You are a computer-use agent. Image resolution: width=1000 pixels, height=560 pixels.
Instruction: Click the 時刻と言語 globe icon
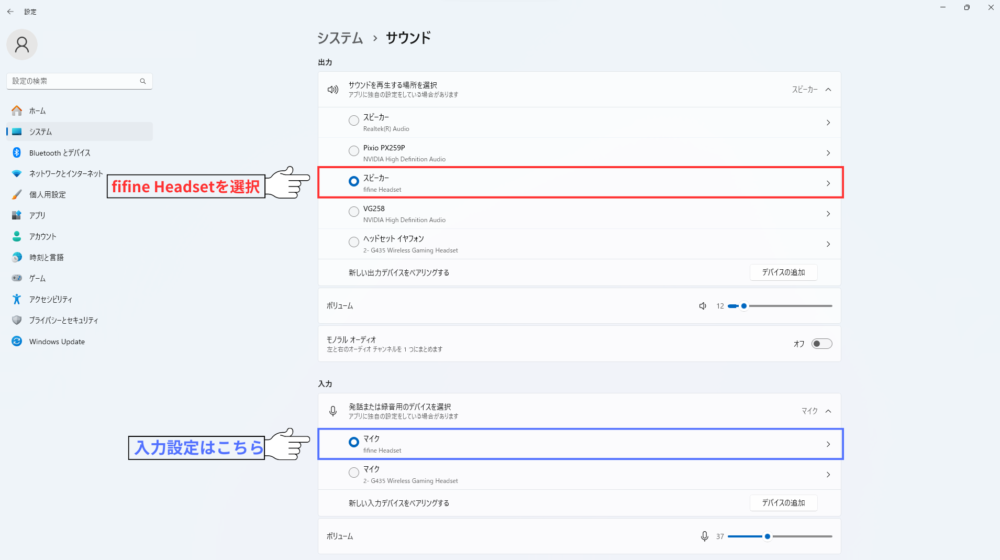tap(17, 257)
